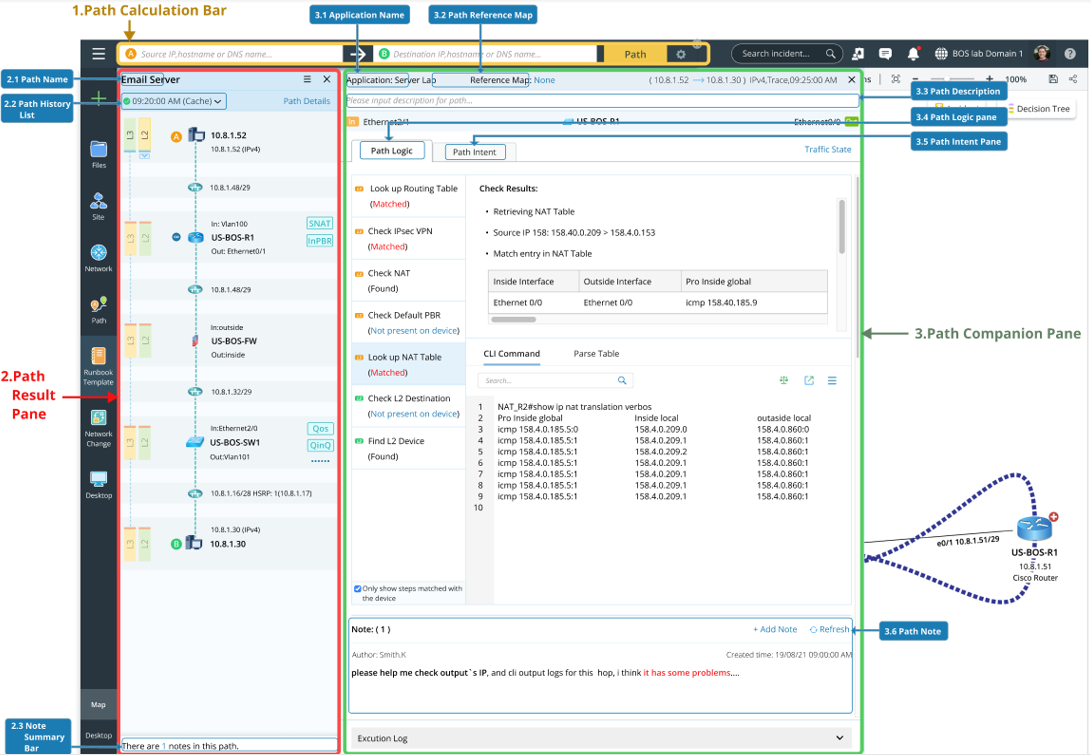Open the 100% zoom level dropdown
Image resolution: width=1091 pixels, height=755 pixels.
click(1016, 78)
